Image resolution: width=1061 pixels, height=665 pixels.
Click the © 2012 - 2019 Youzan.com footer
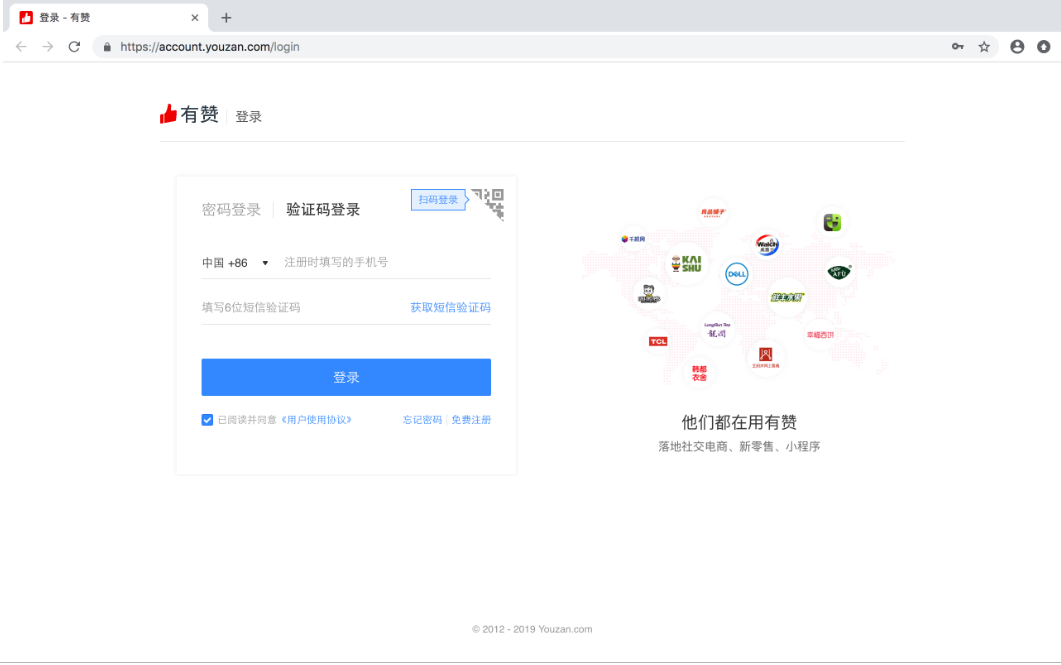coord(532,629)
